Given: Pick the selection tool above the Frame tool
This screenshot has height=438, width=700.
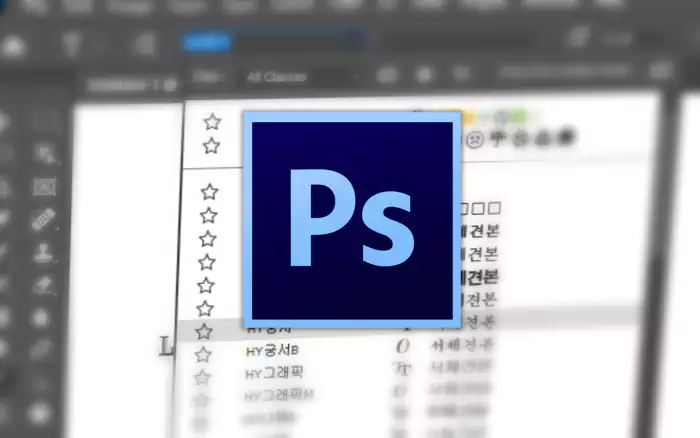Looking at the screenshot, I should point(45,154).
